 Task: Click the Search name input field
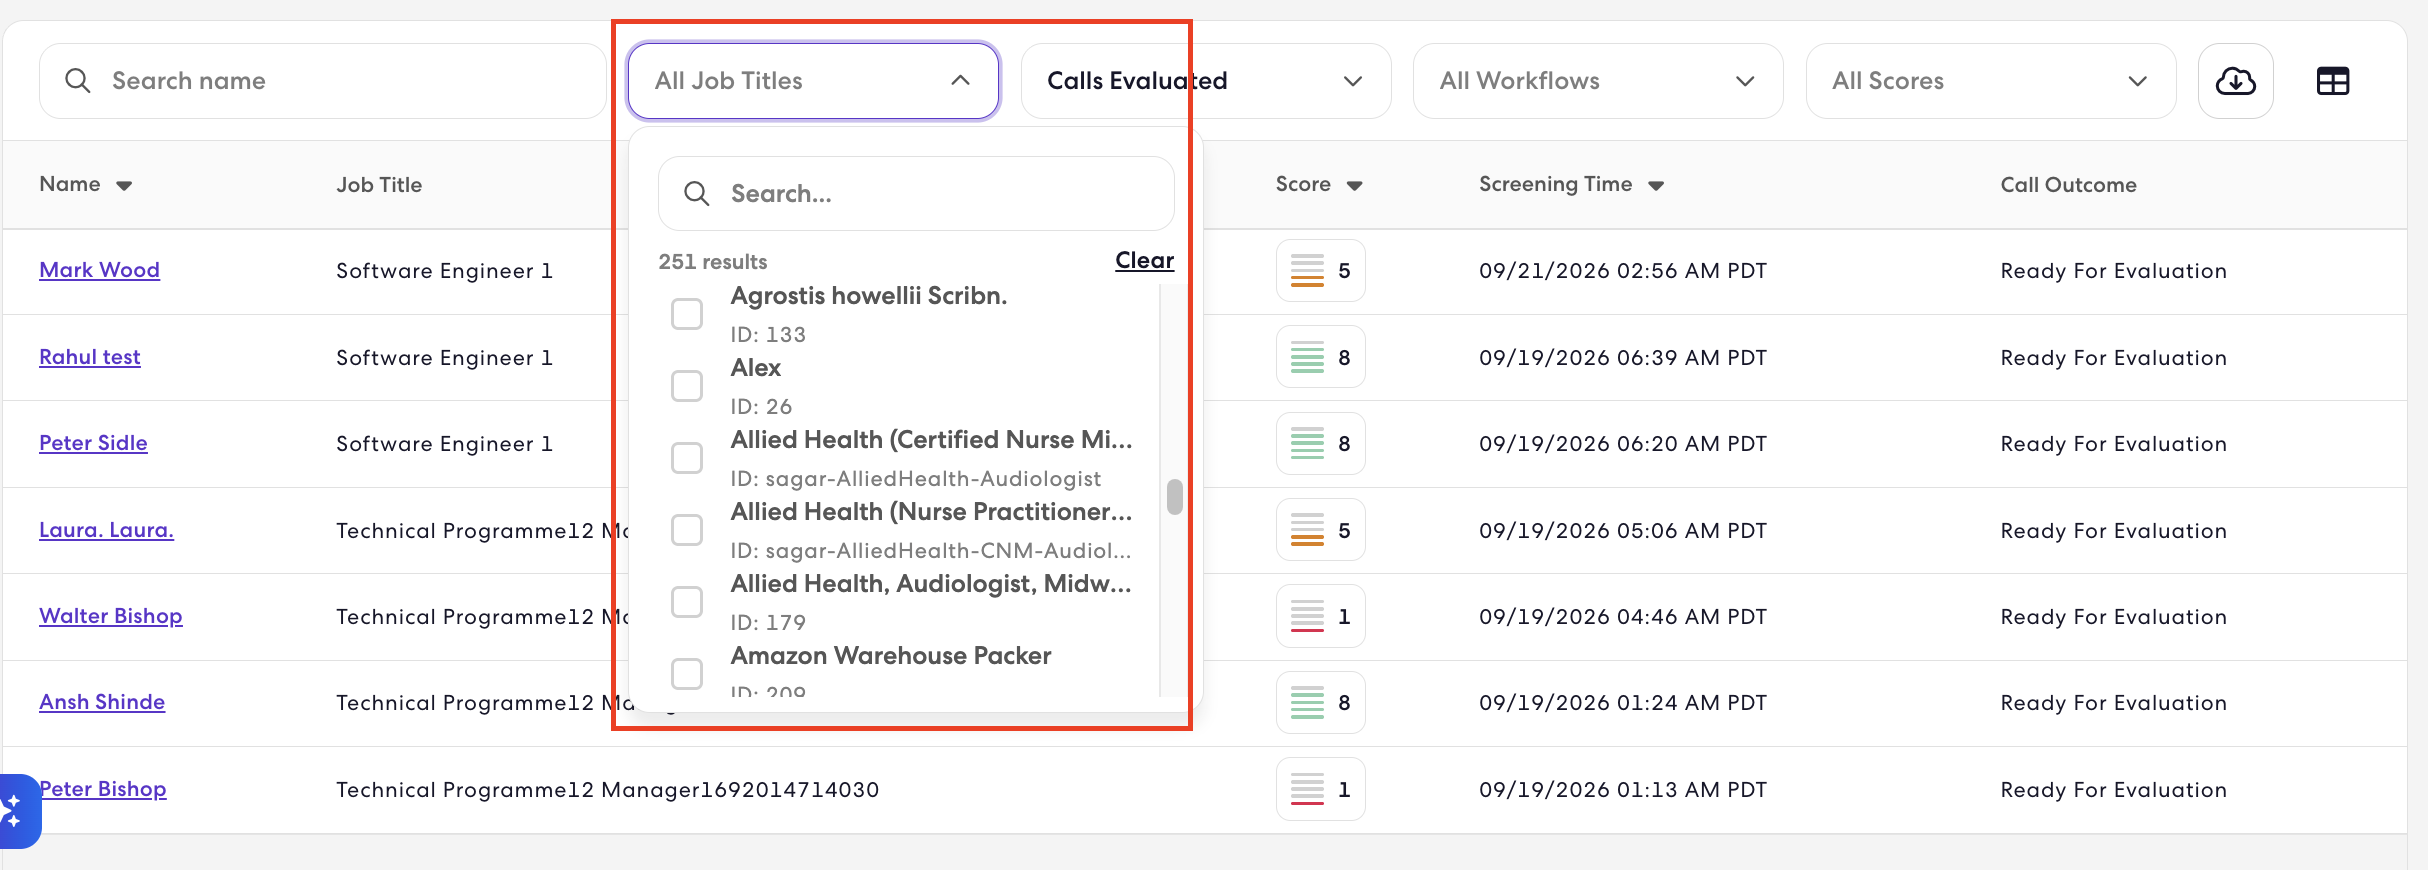323,81
